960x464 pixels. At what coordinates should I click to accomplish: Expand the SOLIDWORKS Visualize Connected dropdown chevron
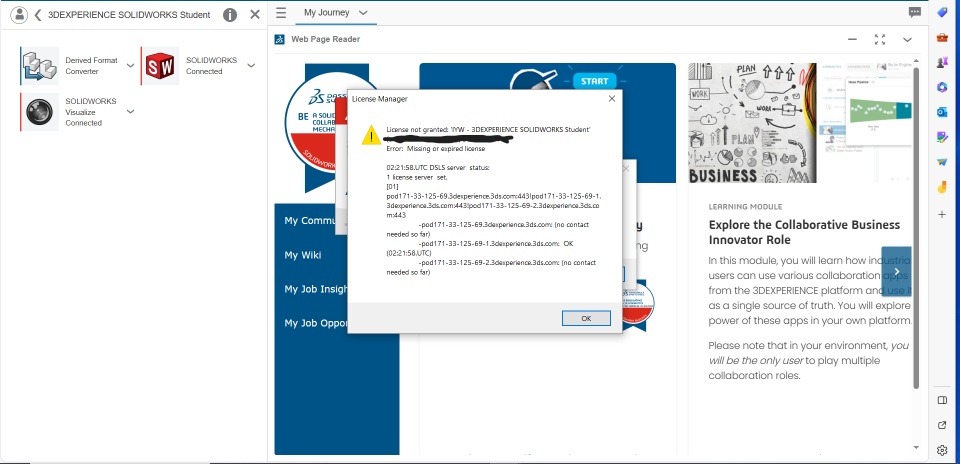coord(130,111)
